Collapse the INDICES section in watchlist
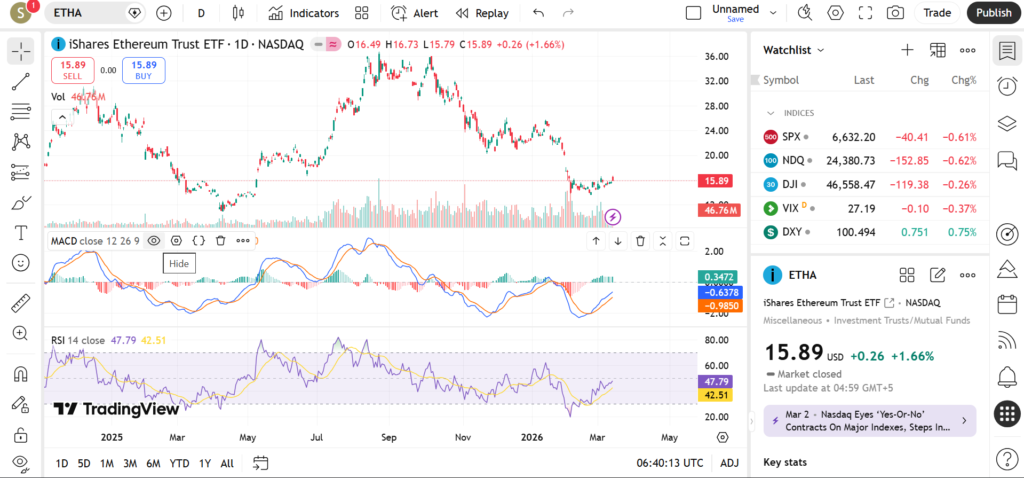 pos(771,113)
